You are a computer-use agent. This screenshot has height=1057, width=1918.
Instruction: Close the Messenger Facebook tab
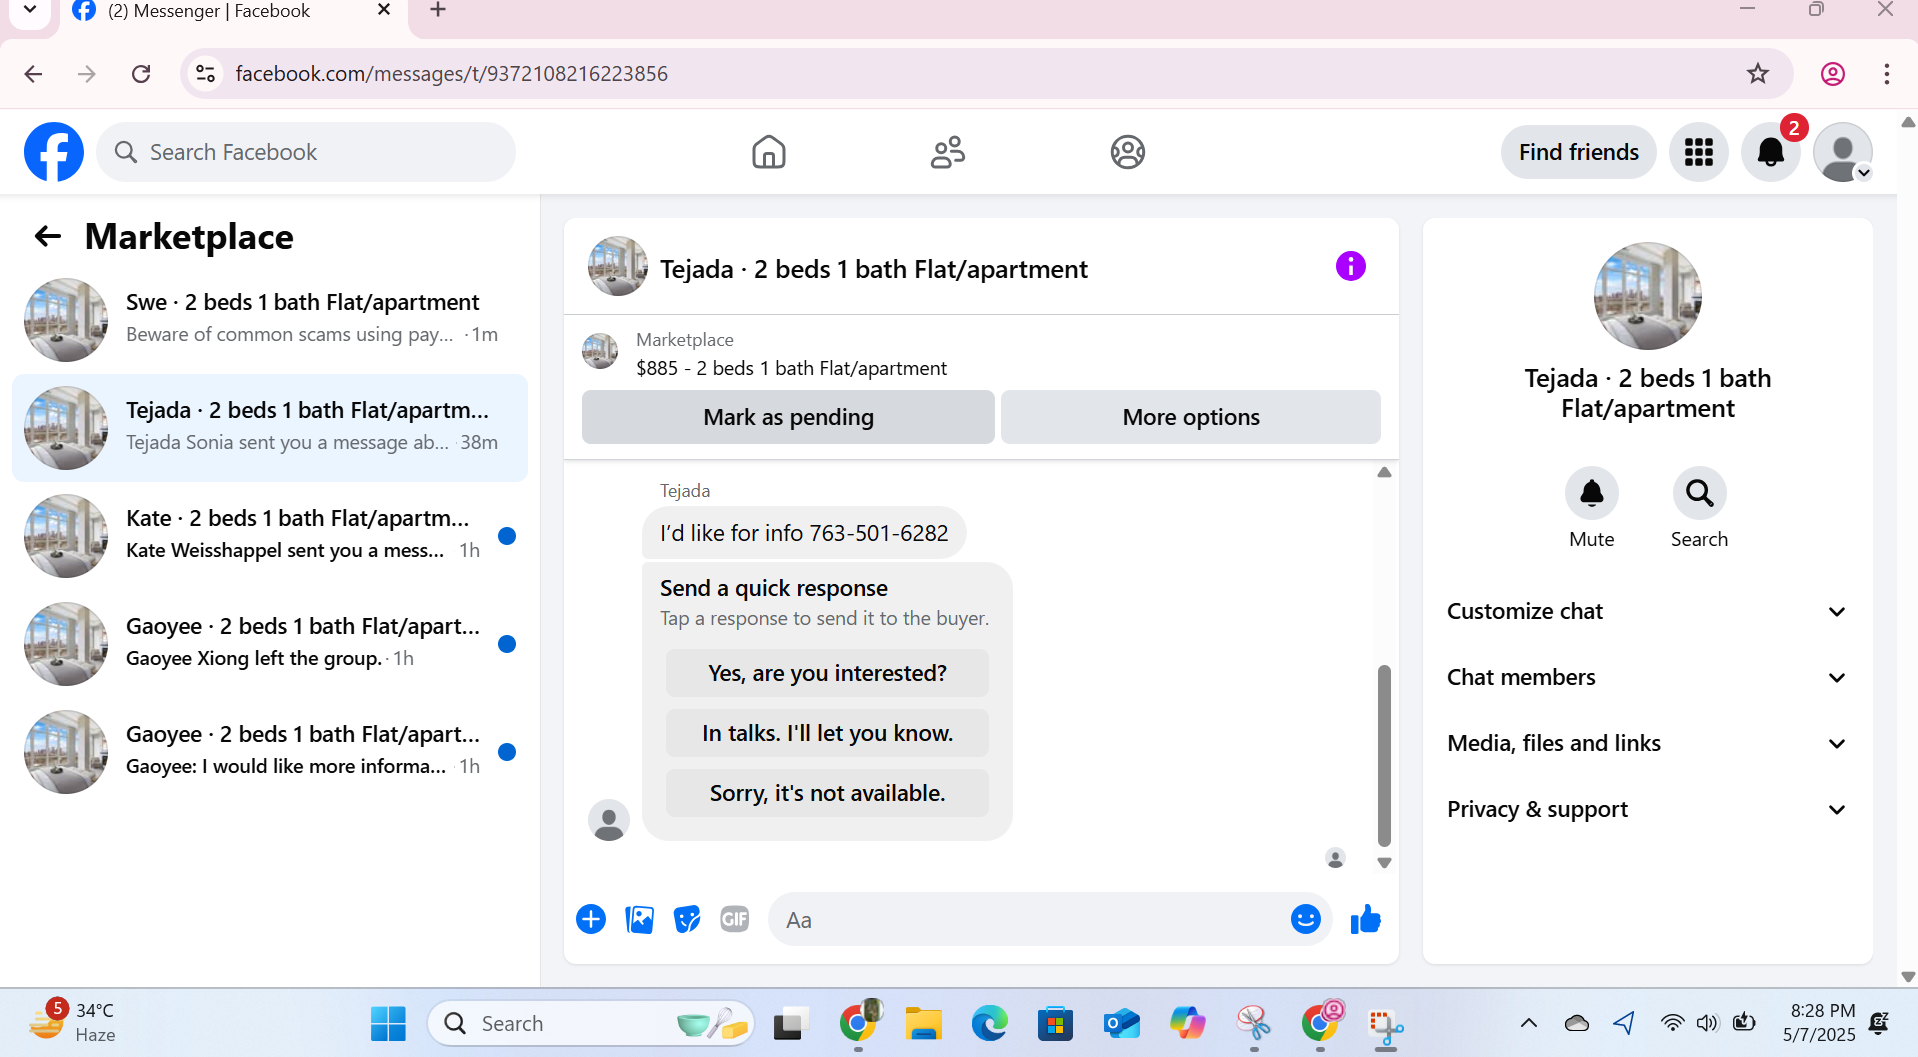click(383, 10)
